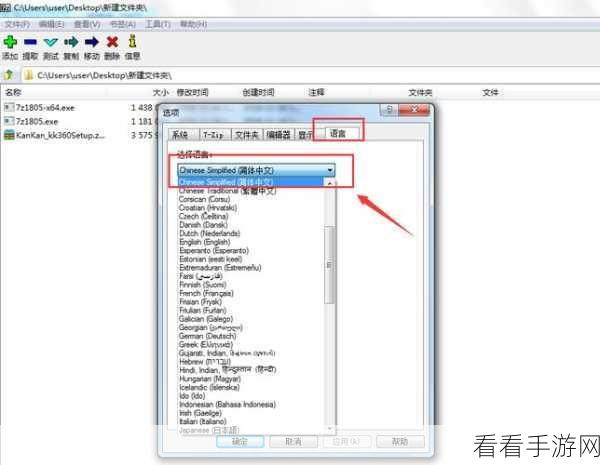Select Chinese Simplified in language list
Screen dimensions: 600x465
(251, 182)
